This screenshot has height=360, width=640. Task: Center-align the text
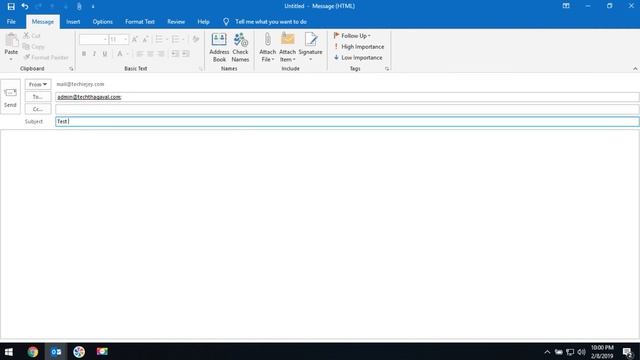pyautogui.click(x=150, y=53)
